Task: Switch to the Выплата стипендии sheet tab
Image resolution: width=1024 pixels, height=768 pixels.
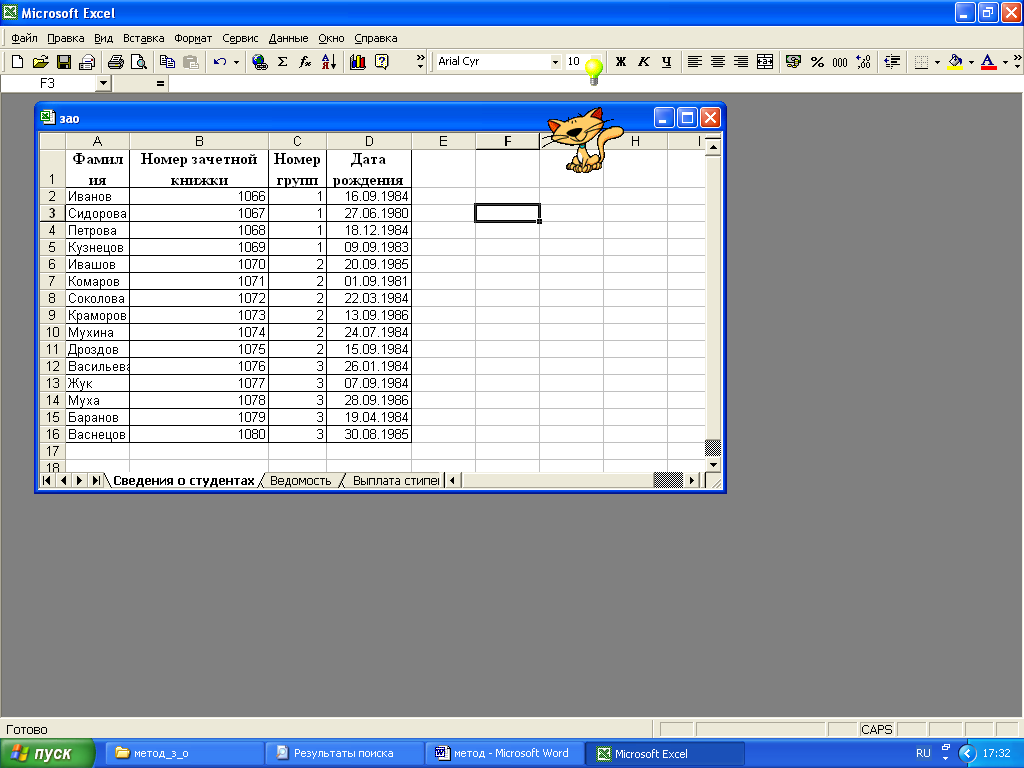Action: click(x=395, y=481)
